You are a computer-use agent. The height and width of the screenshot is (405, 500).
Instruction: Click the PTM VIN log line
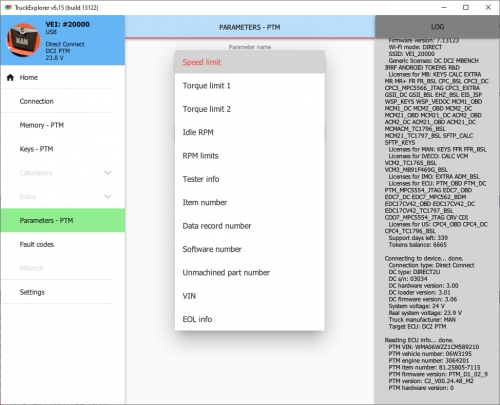434,347
